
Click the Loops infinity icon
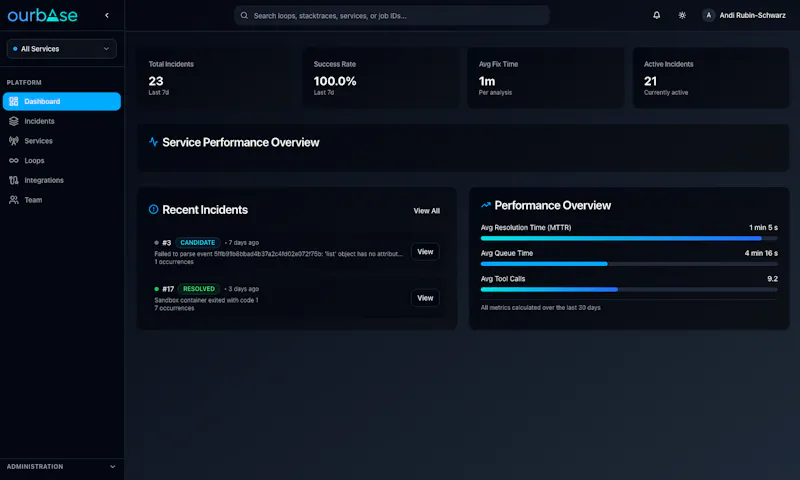tap(14, 161)
